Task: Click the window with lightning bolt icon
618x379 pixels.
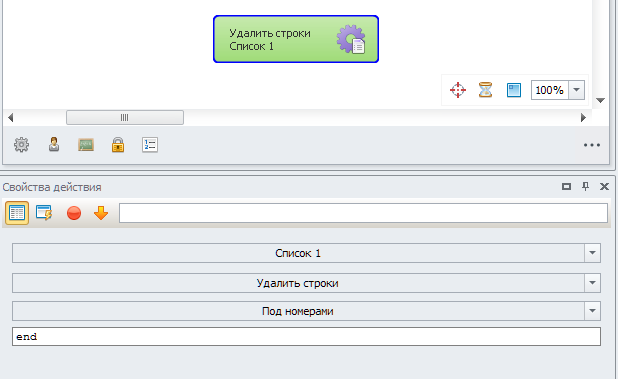Action: (x=44, y=213)
